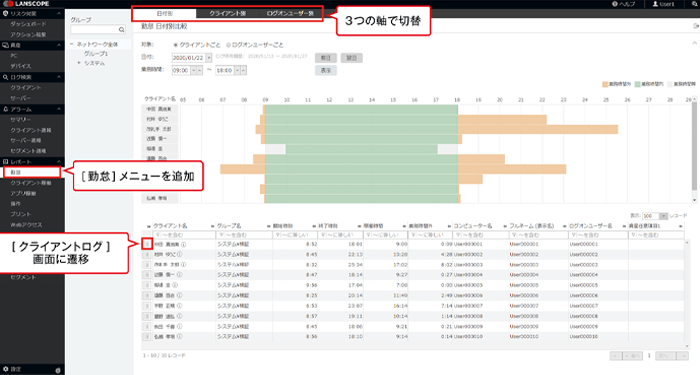Open client log button for User000002 row
Screen dimensions: 700x375
(147, 254)
